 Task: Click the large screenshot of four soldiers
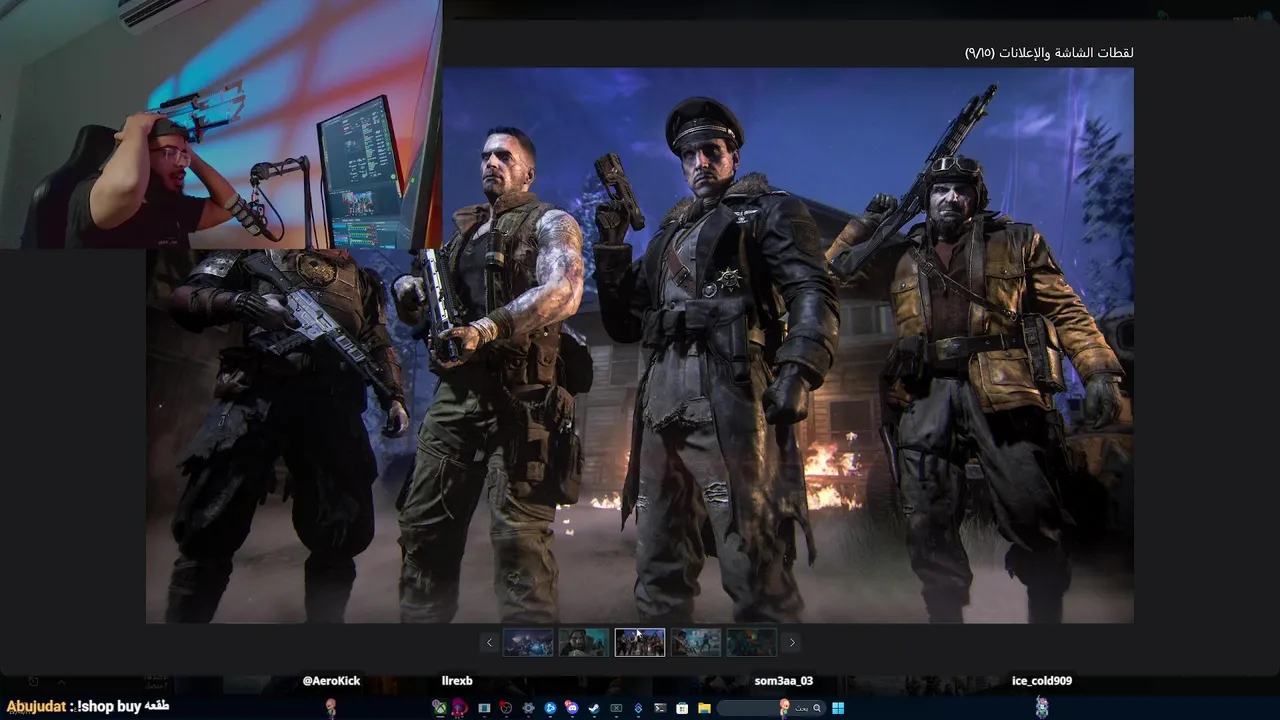tap(640, 345)
